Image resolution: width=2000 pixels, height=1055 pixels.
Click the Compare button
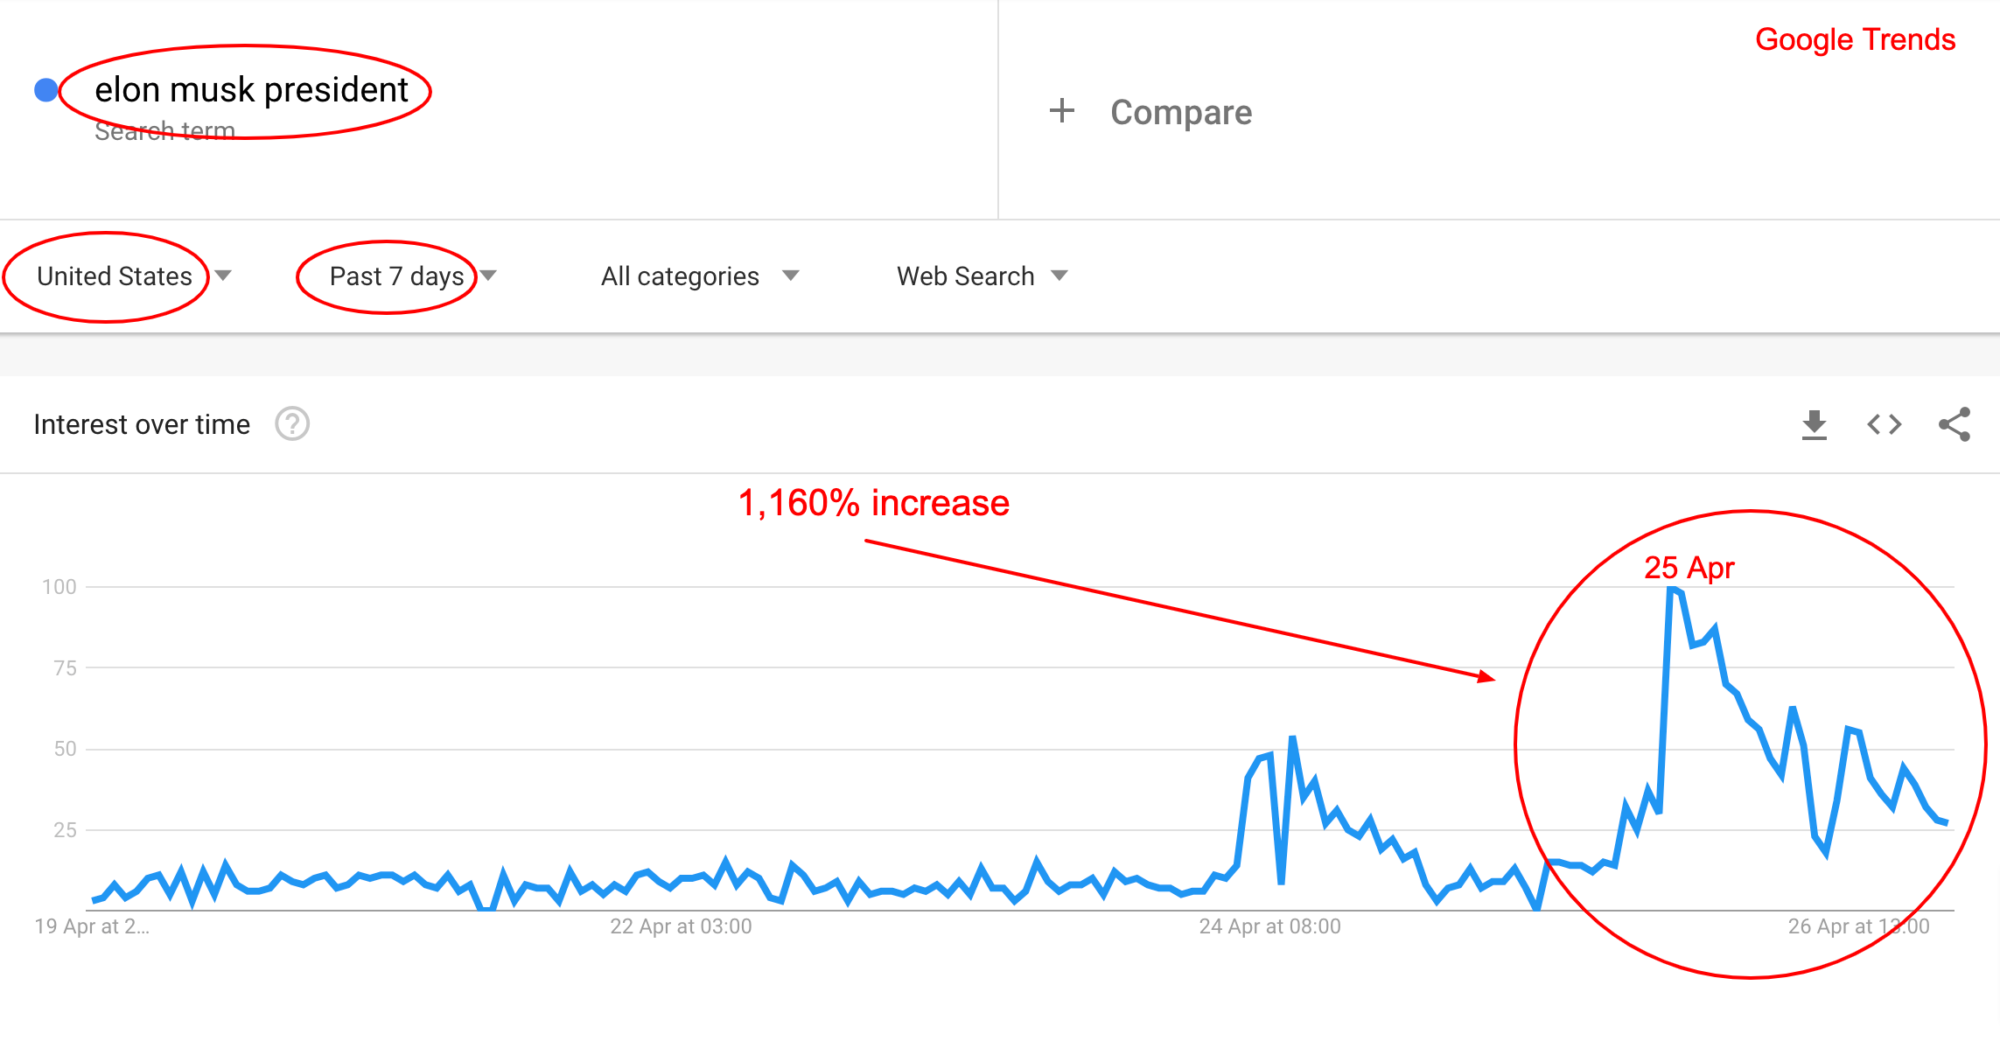1180,112
